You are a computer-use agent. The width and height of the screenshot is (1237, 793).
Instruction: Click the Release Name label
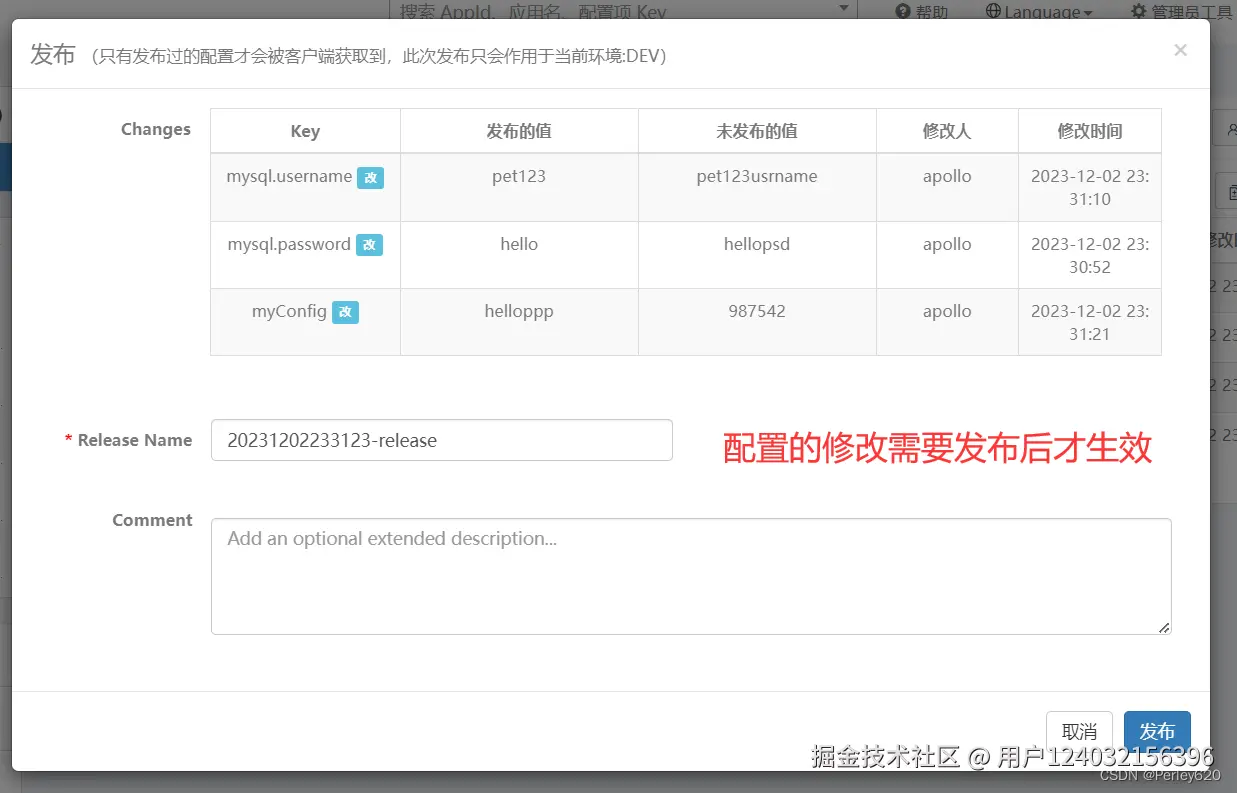[x=135, y=440]
